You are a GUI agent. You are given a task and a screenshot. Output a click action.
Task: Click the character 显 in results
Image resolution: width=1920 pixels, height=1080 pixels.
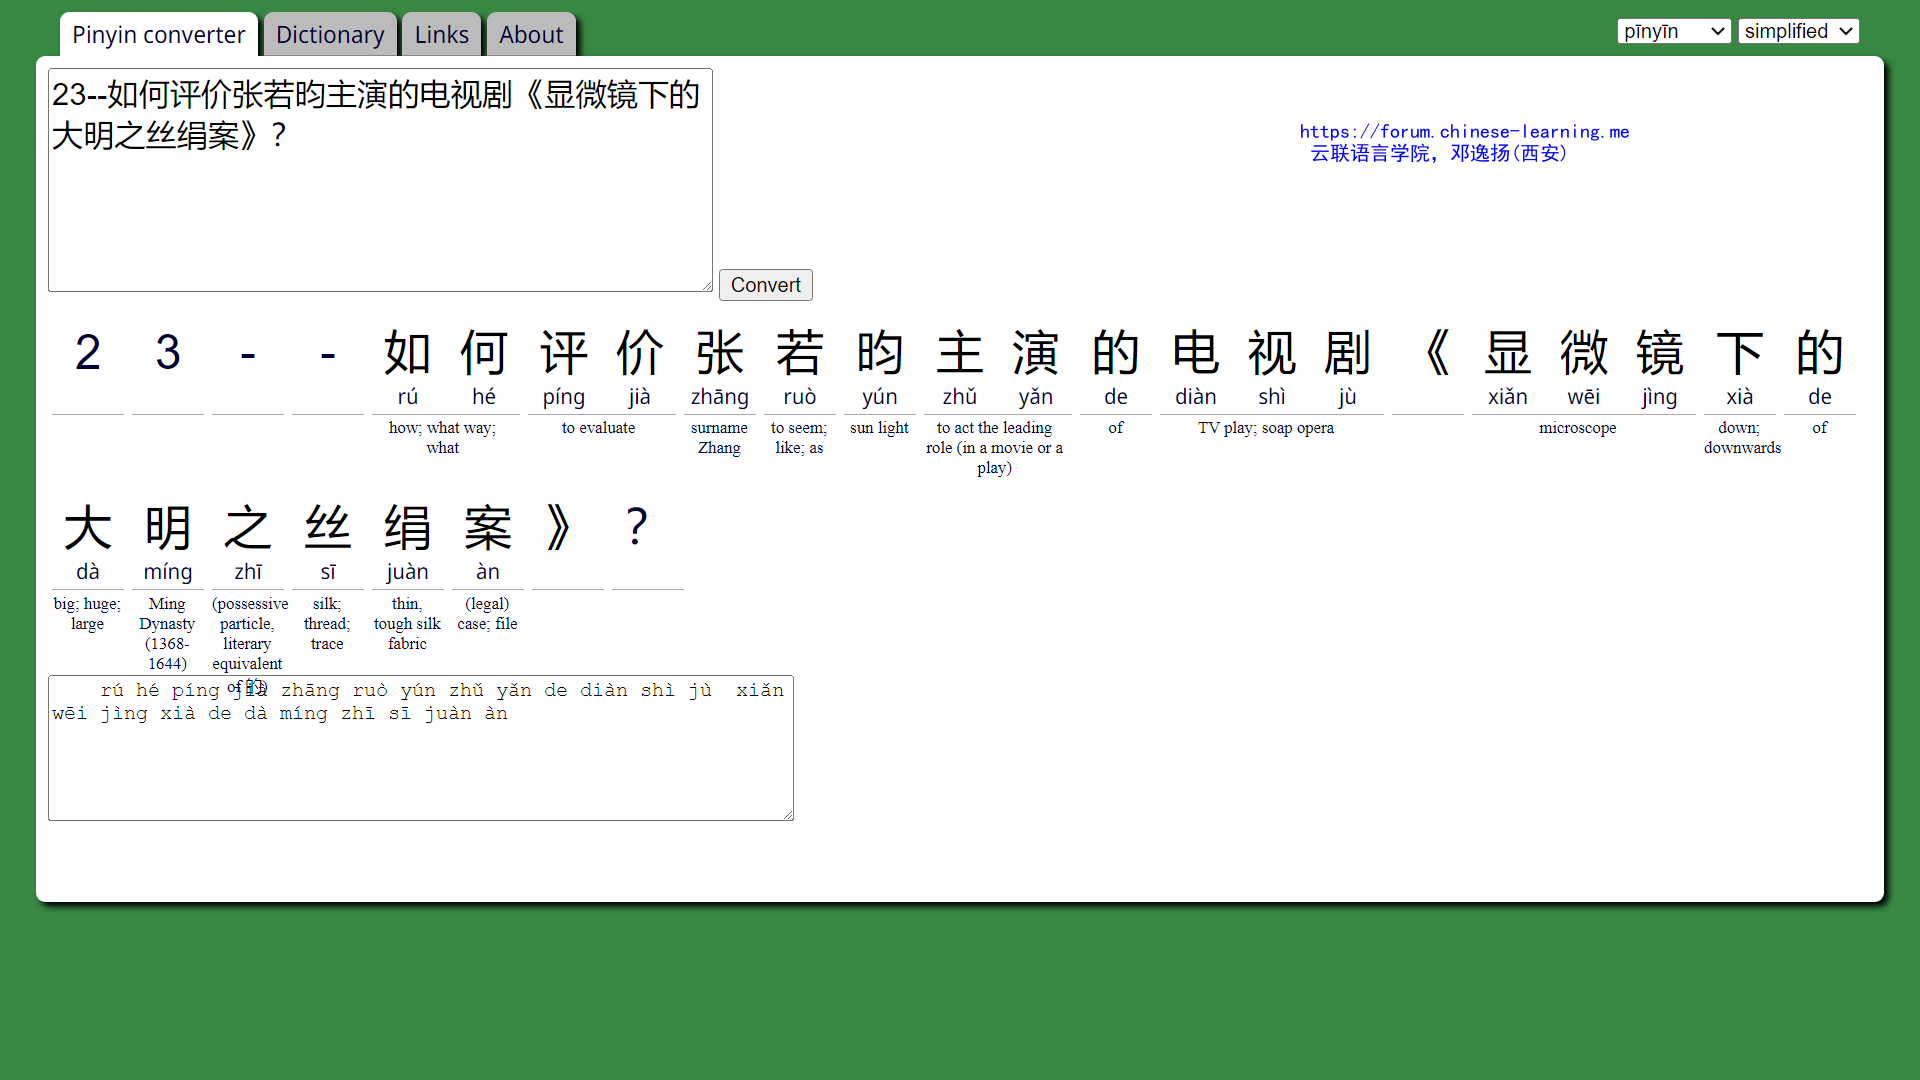[x=1508, y=353]
